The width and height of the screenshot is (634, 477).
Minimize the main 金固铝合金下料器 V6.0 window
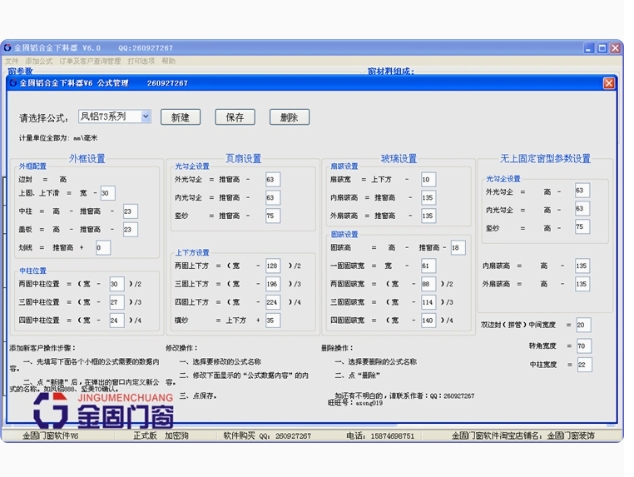pos(589,48)
